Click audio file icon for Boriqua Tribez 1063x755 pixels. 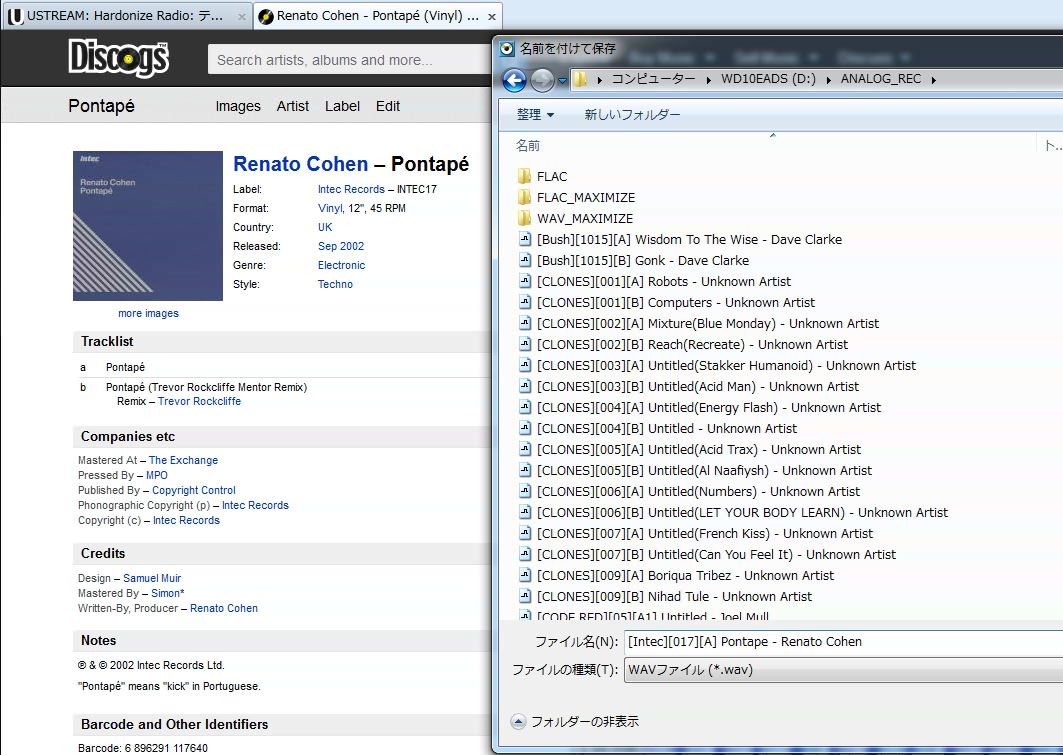525,575
